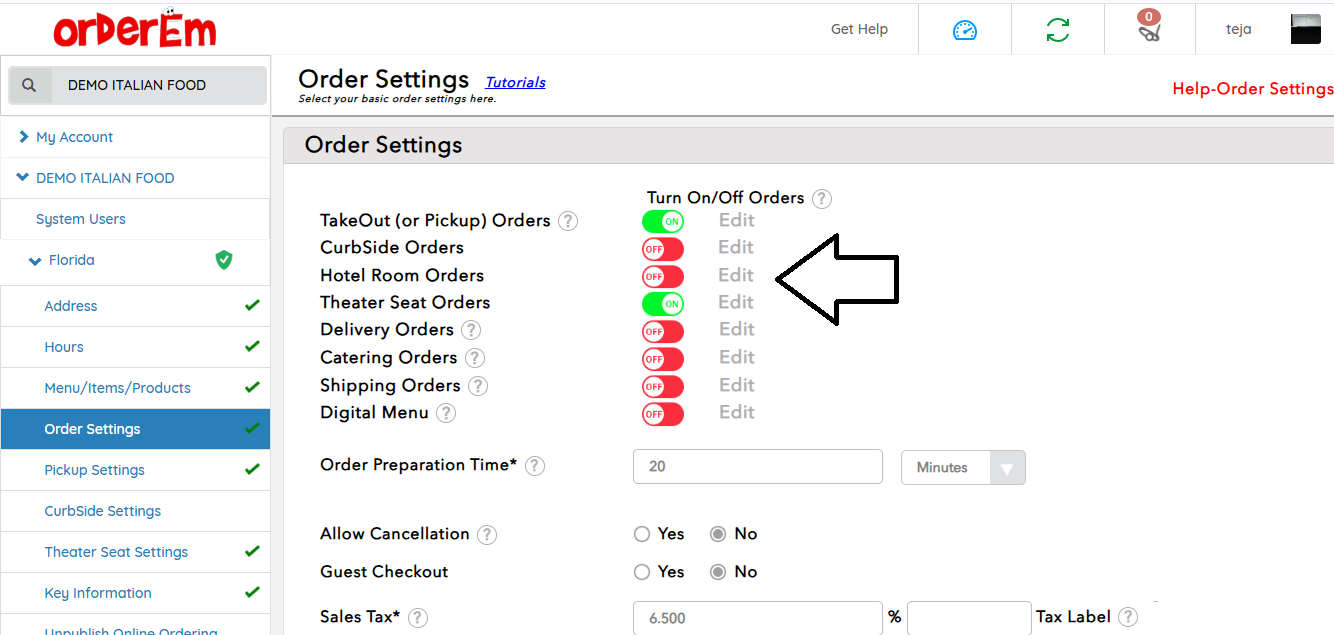Go to Menu/Items/Products in sidebar

[x=117, y=388]
